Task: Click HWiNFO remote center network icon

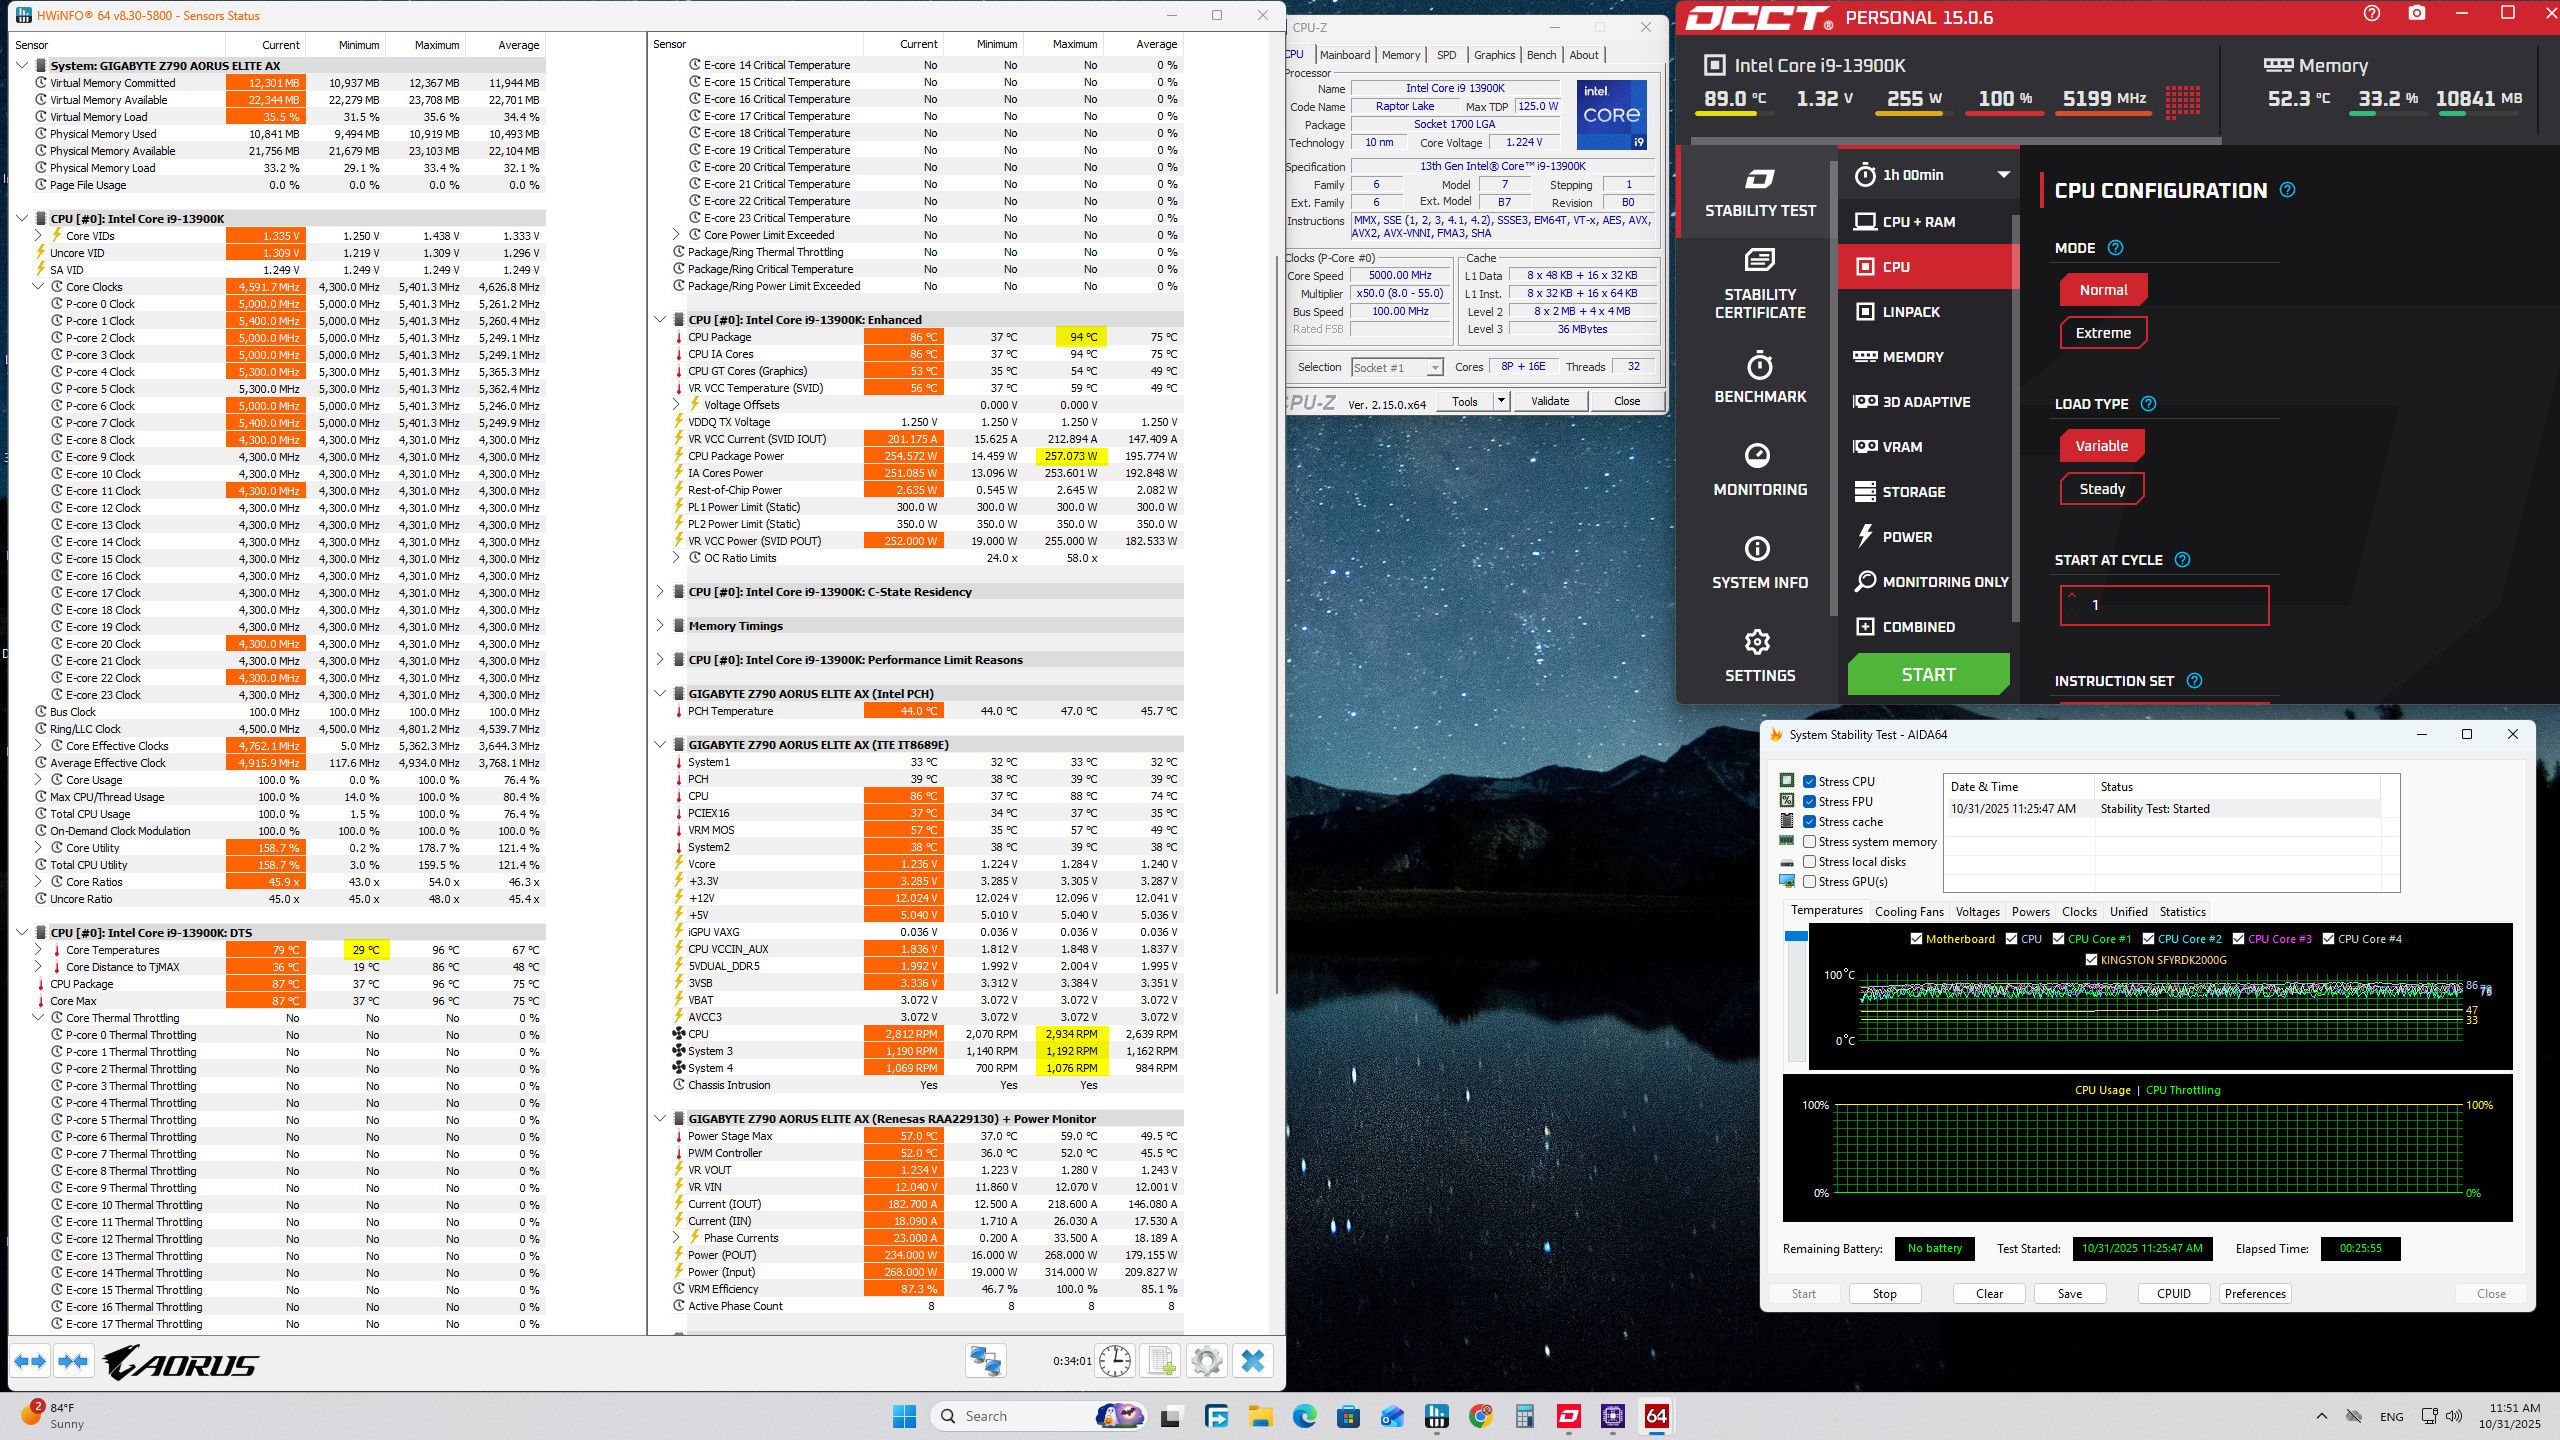Action: [x=985, y=1361]
